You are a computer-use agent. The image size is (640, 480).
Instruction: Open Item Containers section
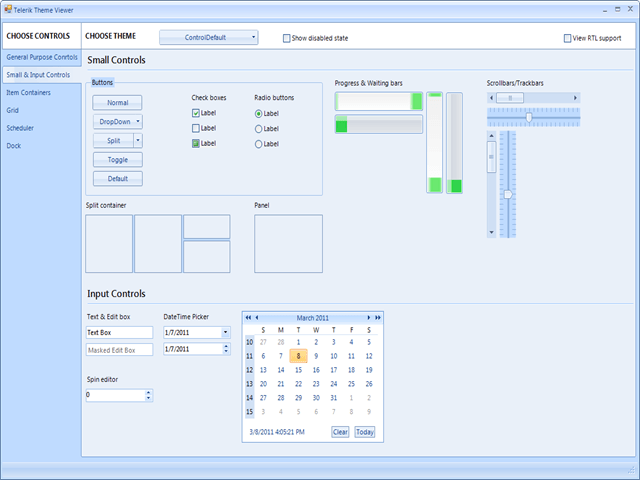(x=29, y=93)
